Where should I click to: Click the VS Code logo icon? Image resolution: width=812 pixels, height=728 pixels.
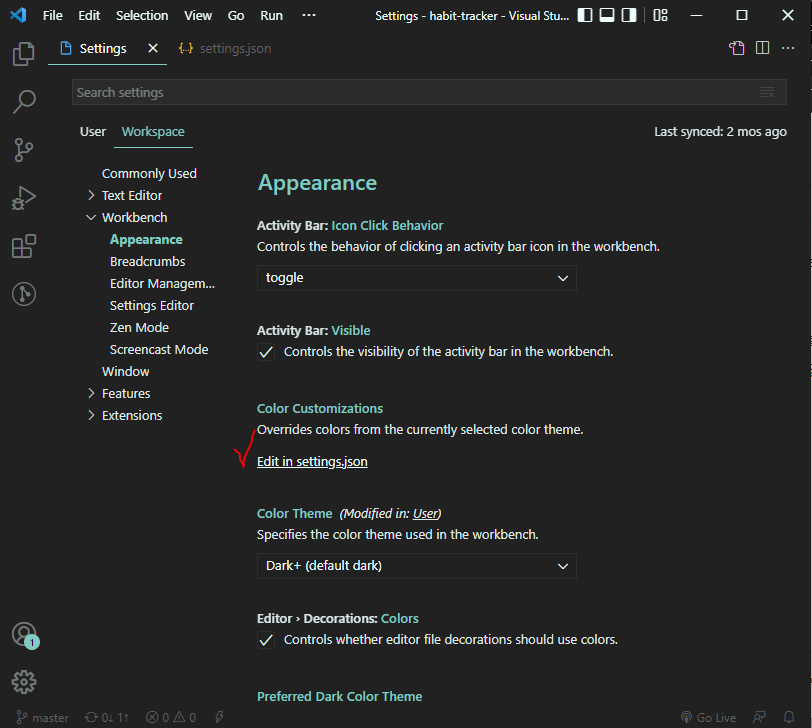coord(18,15)
